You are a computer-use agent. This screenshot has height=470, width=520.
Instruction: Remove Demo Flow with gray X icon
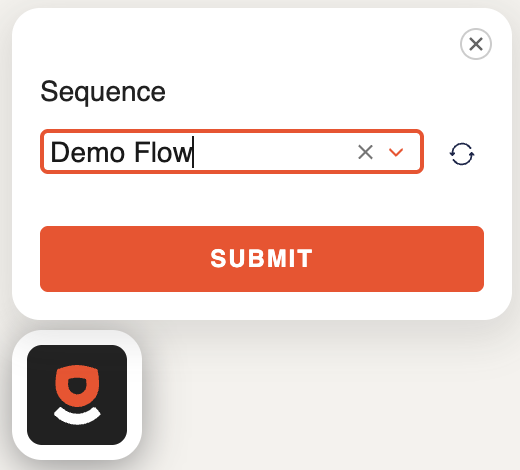(x=365, y=152)
